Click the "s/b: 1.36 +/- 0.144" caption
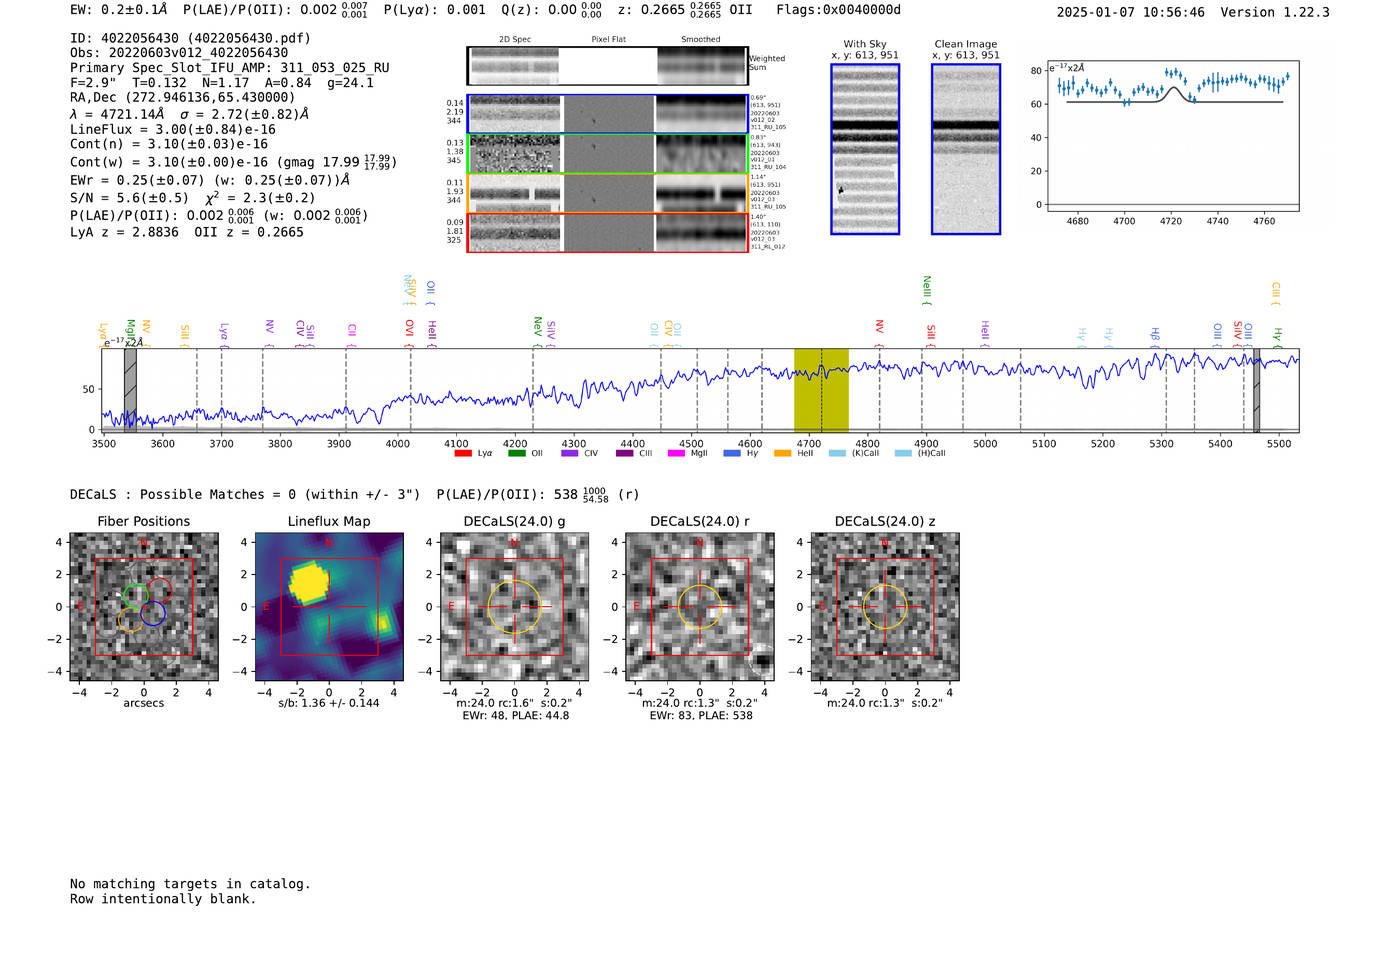 tap(329, 703)
